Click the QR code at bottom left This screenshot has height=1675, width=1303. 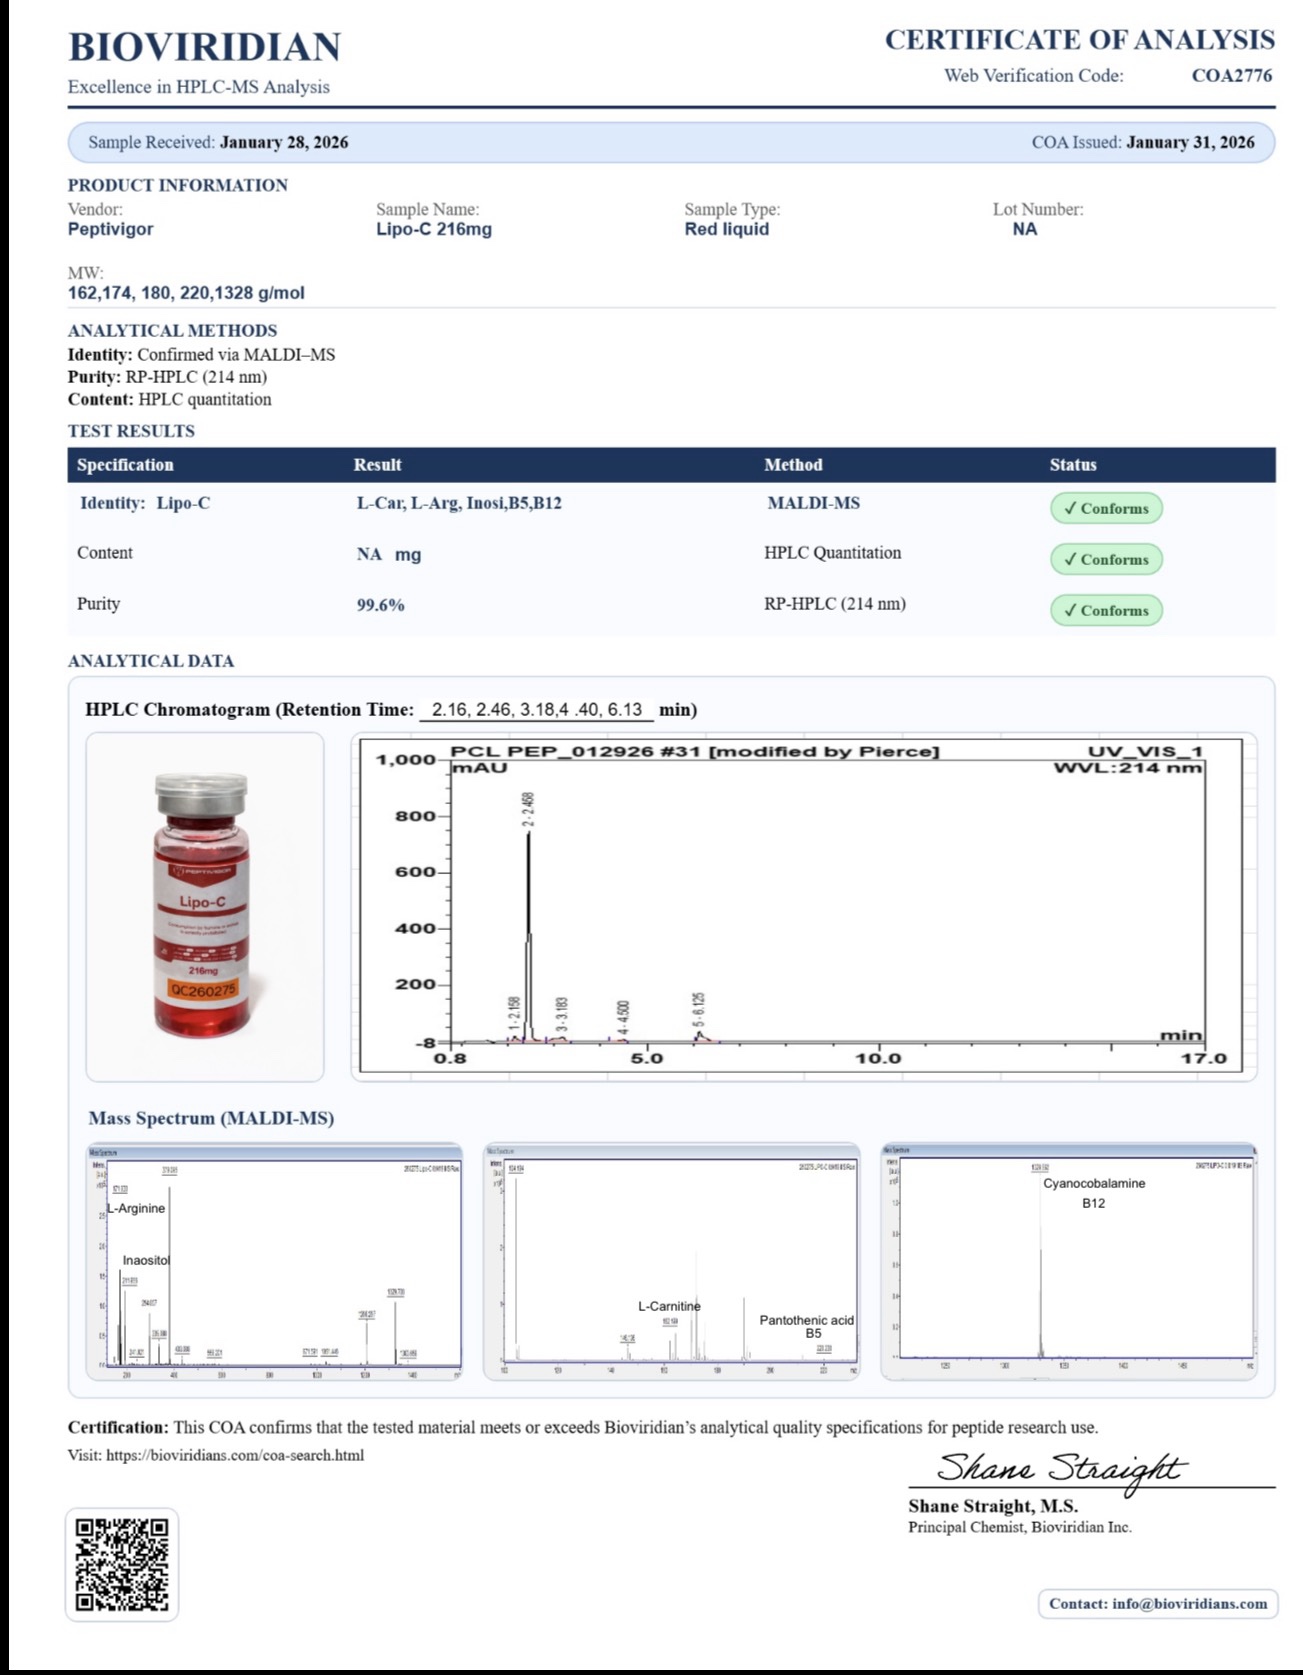pos(122,1564)
